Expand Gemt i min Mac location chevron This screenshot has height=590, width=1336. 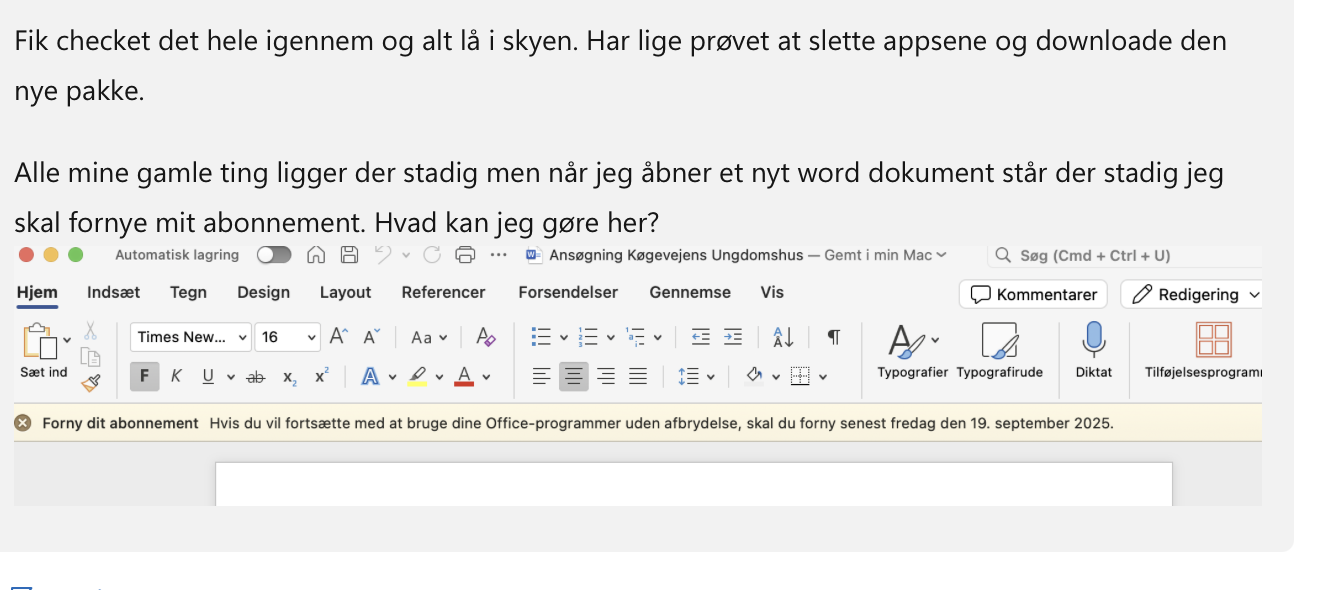tap(940, 255)
